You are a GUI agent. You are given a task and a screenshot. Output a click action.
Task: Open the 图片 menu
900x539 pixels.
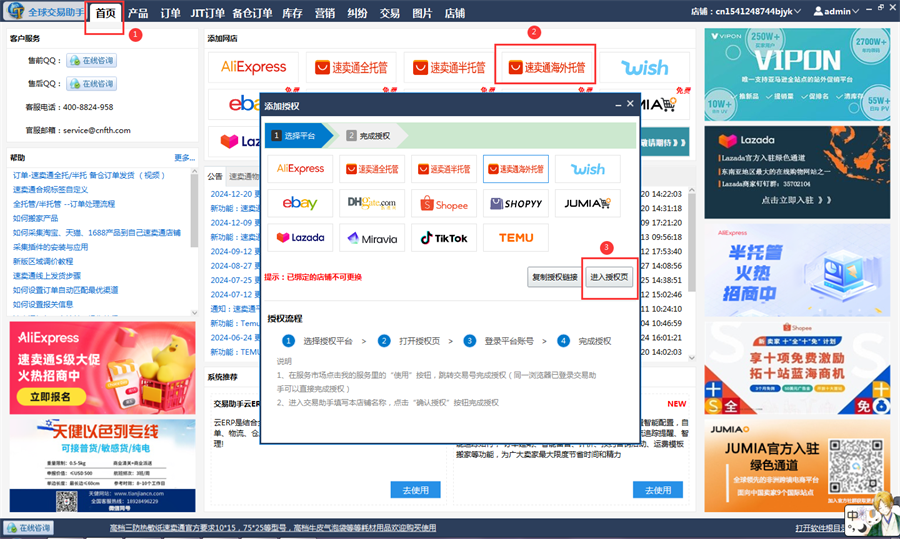point(422,13)
